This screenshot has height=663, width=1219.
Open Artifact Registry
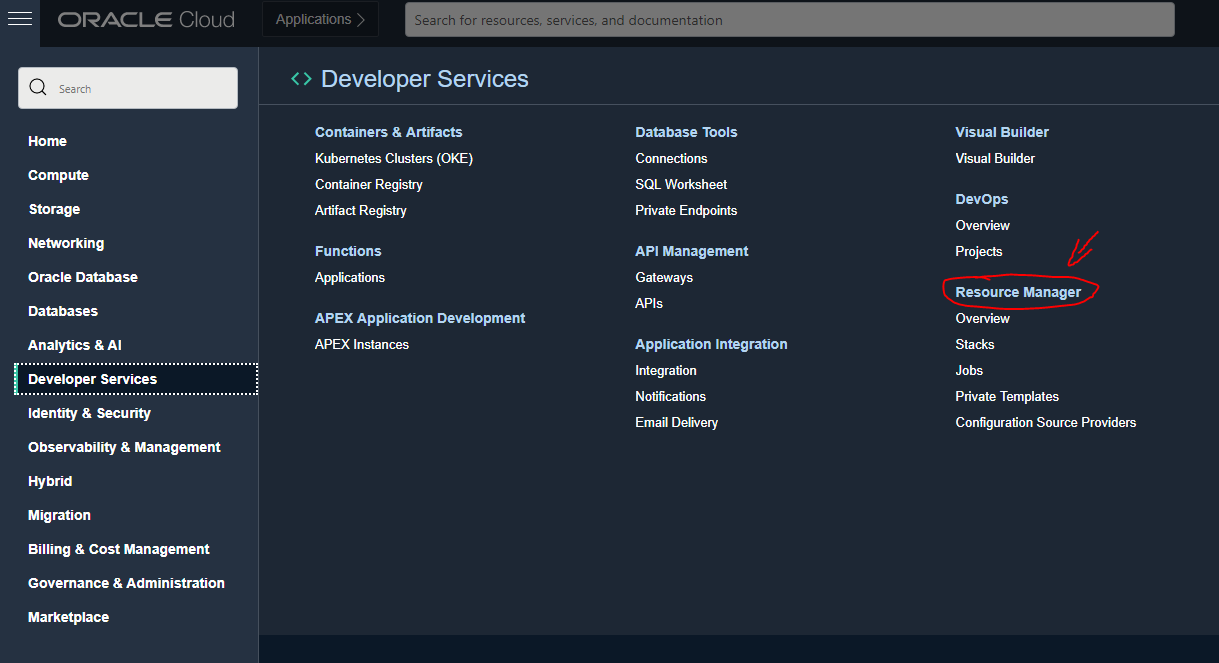coord(361,210)
